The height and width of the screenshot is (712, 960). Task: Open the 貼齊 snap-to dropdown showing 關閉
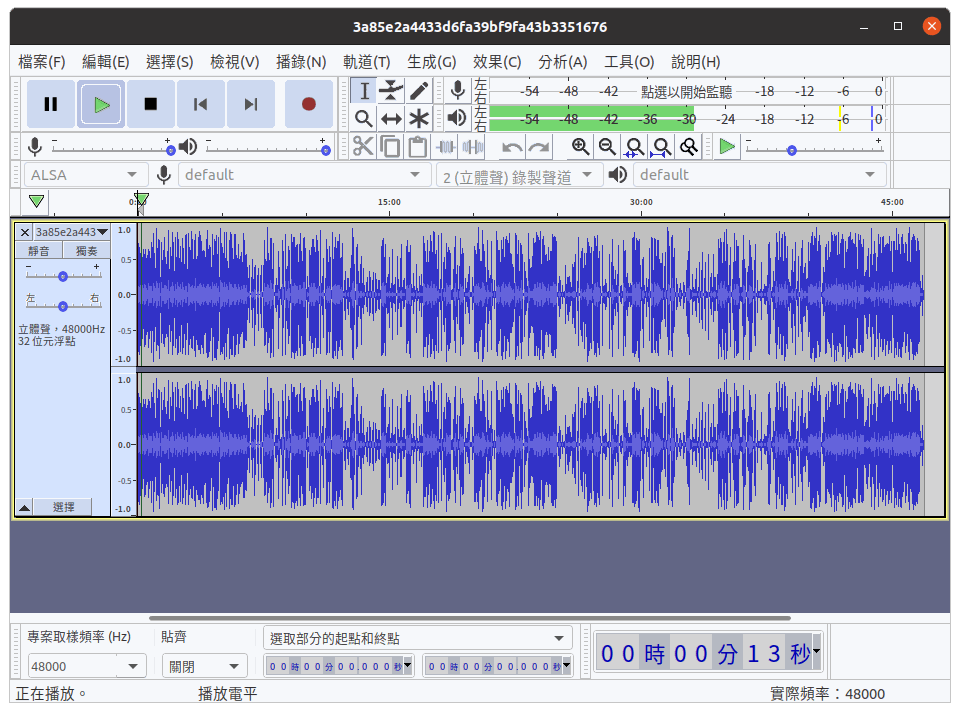(x=204, y=666)
